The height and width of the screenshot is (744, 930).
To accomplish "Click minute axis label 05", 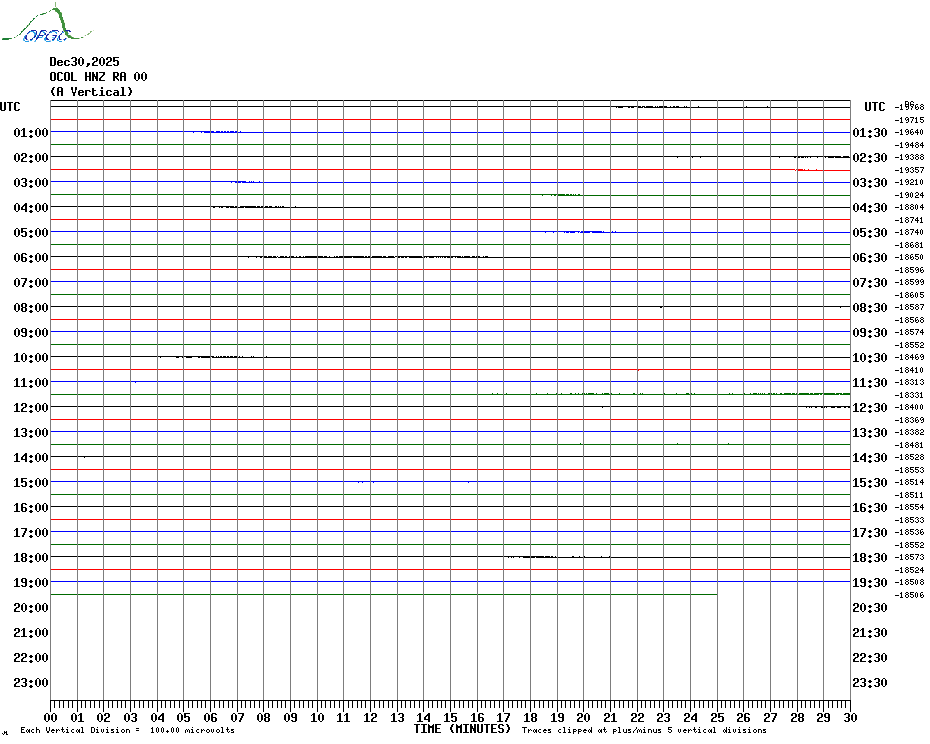I will pos(184,718).
